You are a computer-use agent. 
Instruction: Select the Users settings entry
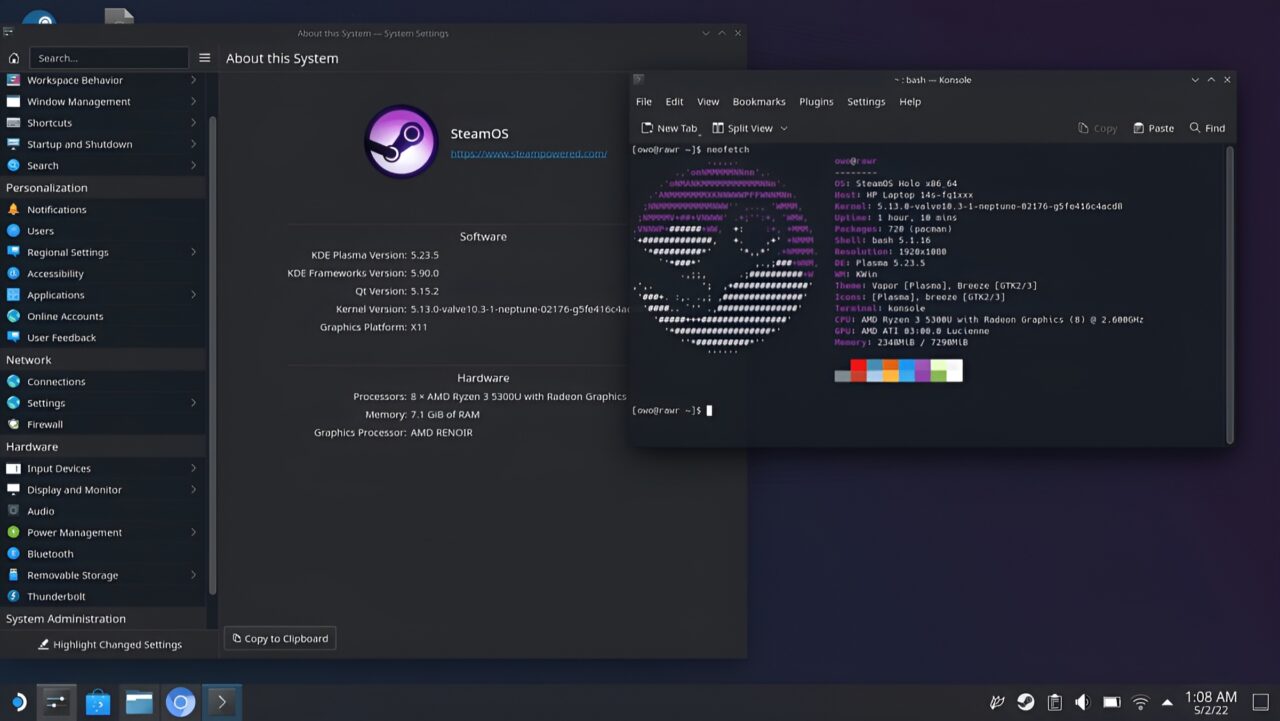point(102,231)
